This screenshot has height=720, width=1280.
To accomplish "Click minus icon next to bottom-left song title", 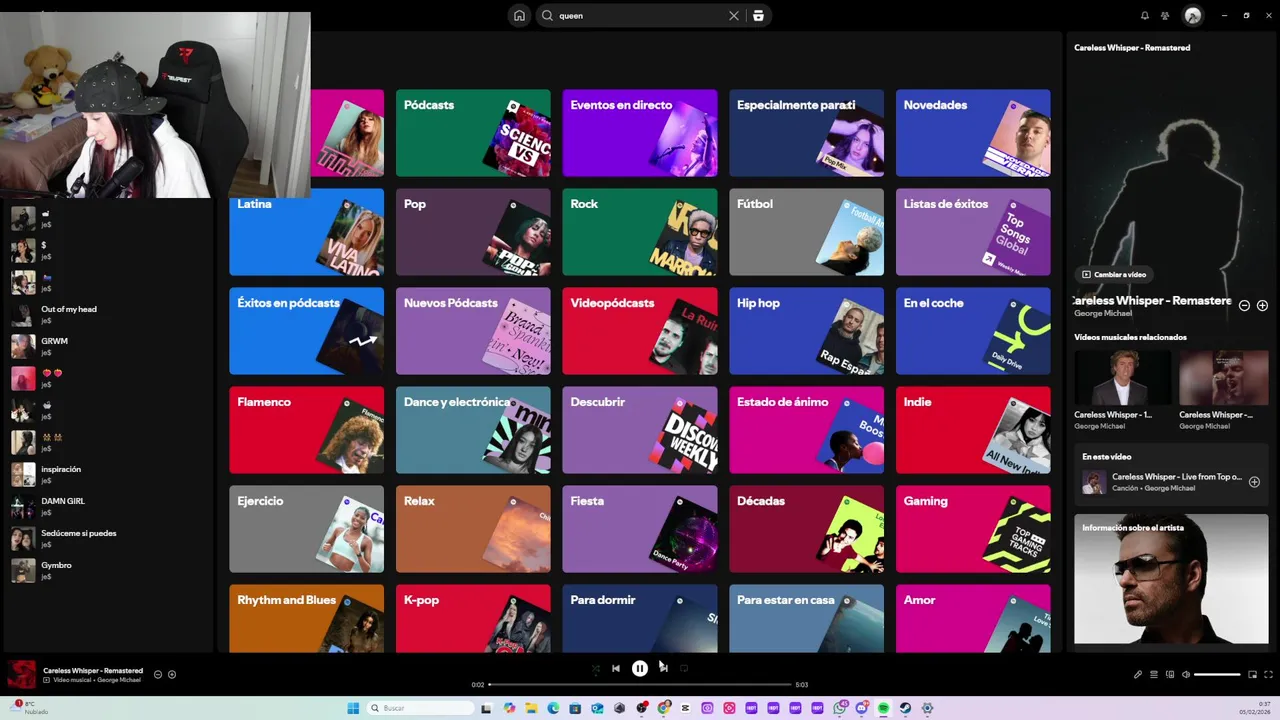I will 158,675.
